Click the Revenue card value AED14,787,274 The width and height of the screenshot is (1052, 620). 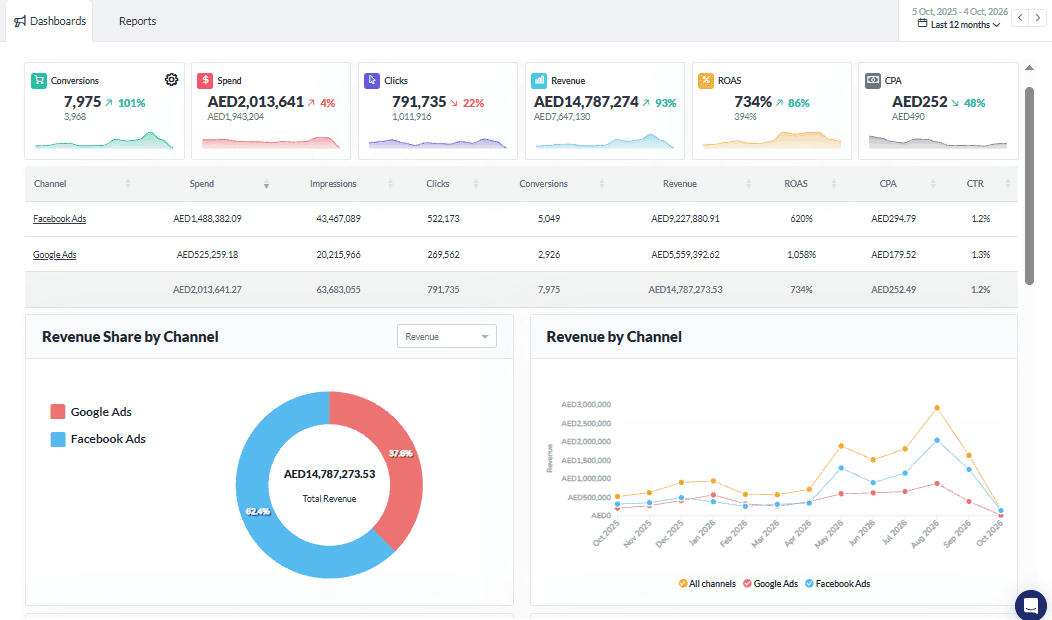pos(586,102)
